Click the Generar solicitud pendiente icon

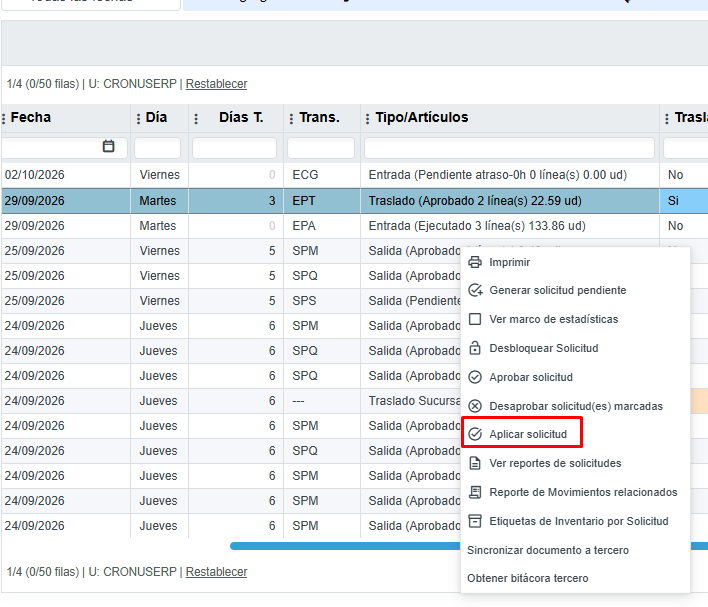click(475, 290)
